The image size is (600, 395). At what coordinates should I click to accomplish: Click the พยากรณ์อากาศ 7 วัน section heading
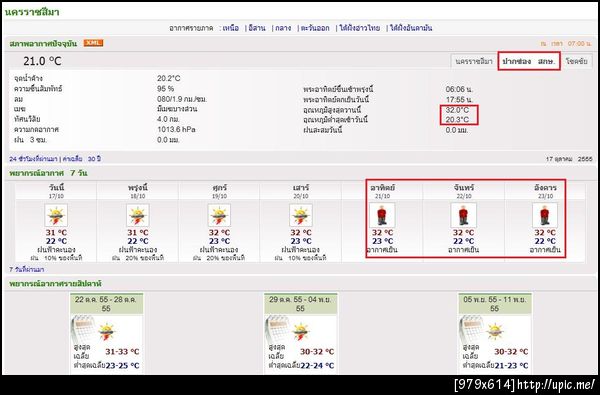pos(48,173)
